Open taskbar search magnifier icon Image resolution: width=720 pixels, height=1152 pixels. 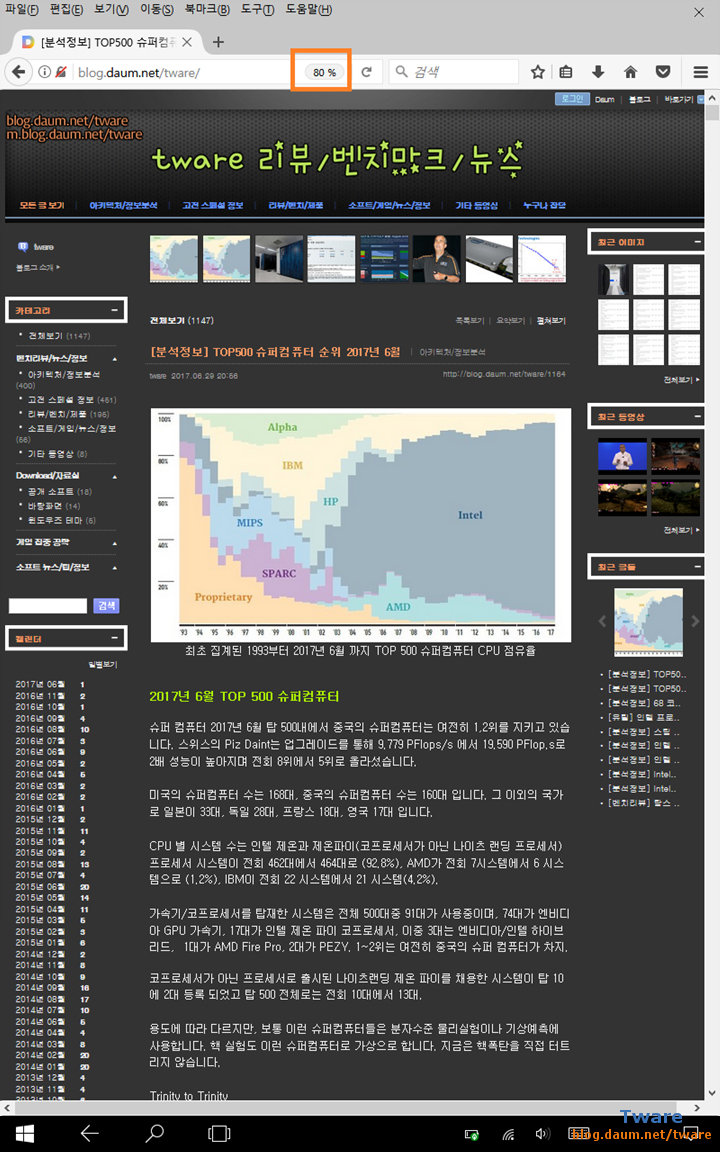[x=154, y=1133]
